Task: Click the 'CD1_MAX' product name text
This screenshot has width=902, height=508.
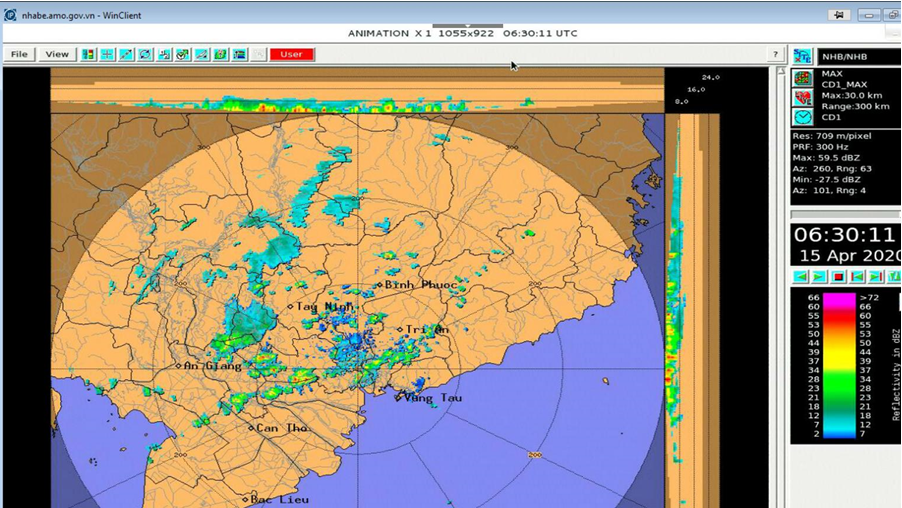Action: click(x=844, y=85)
